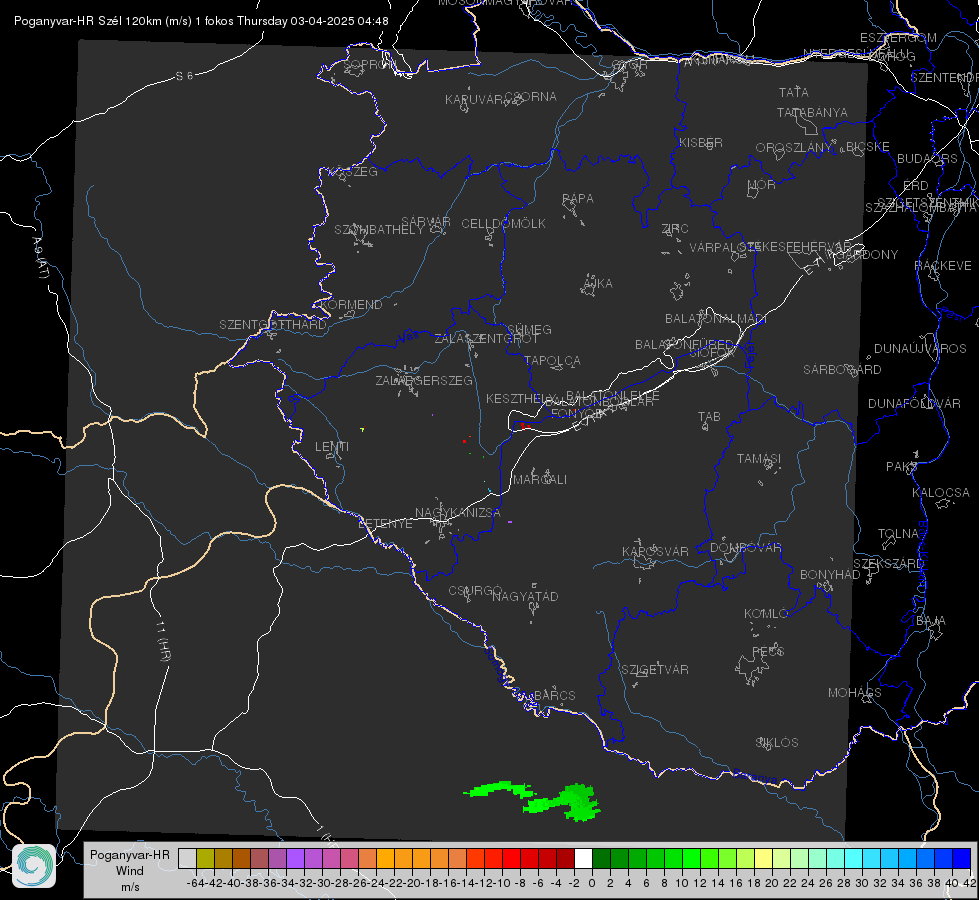Viewport: 979px width, 900px height.
Task: Select the AJKA city label
Action: pyautogui.click(x=598, y=284)
